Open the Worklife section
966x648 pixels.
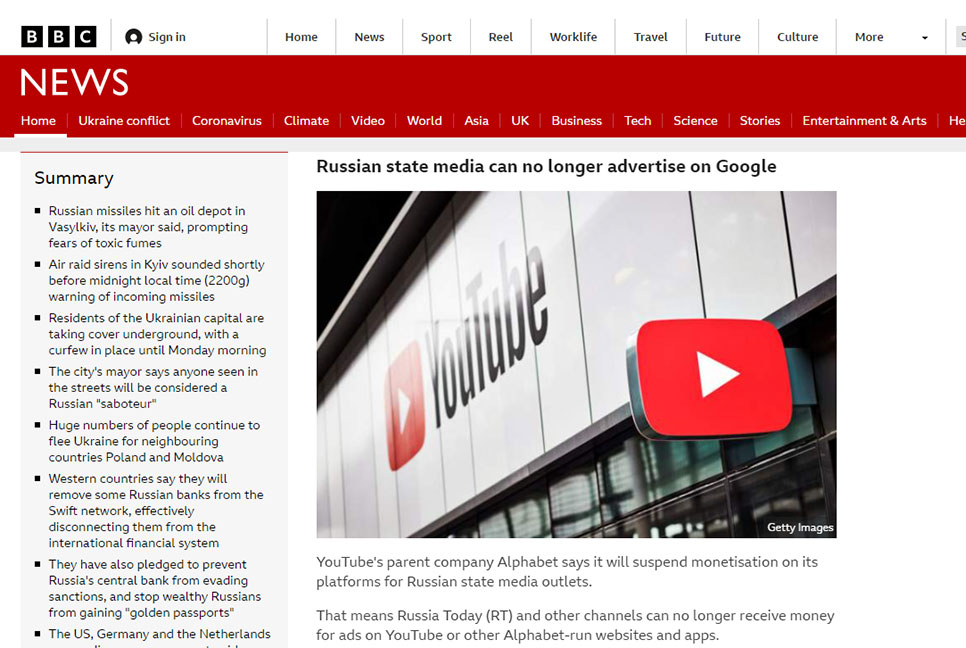click(x=573, y=37)
